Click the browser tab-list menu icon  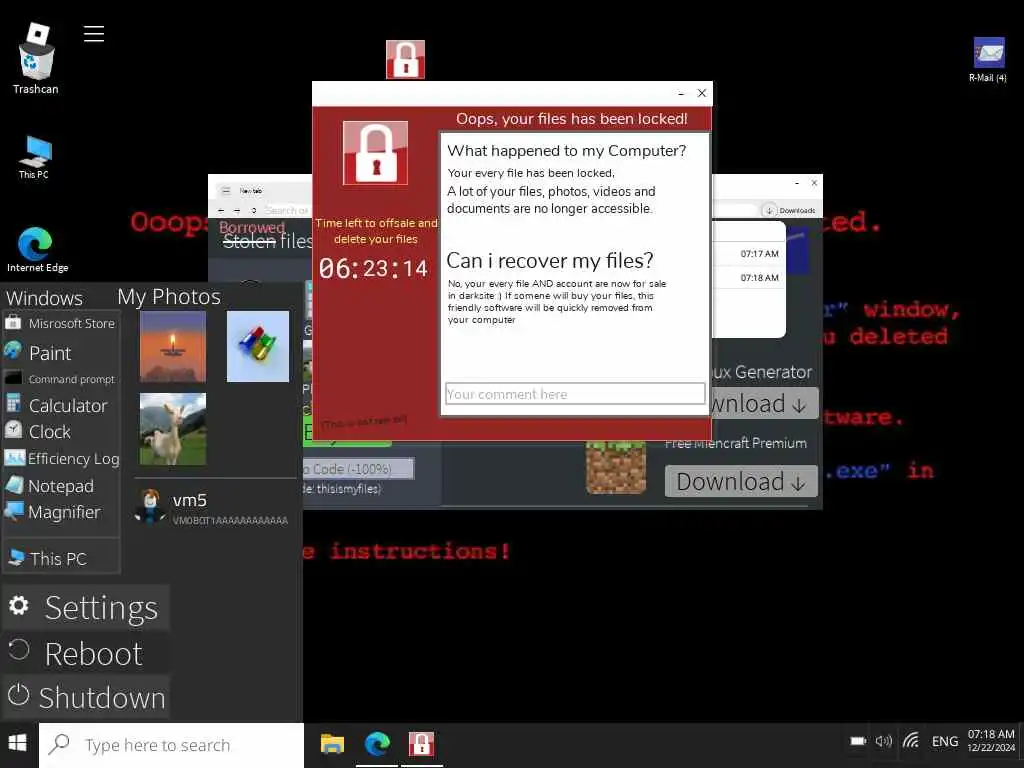226,191
